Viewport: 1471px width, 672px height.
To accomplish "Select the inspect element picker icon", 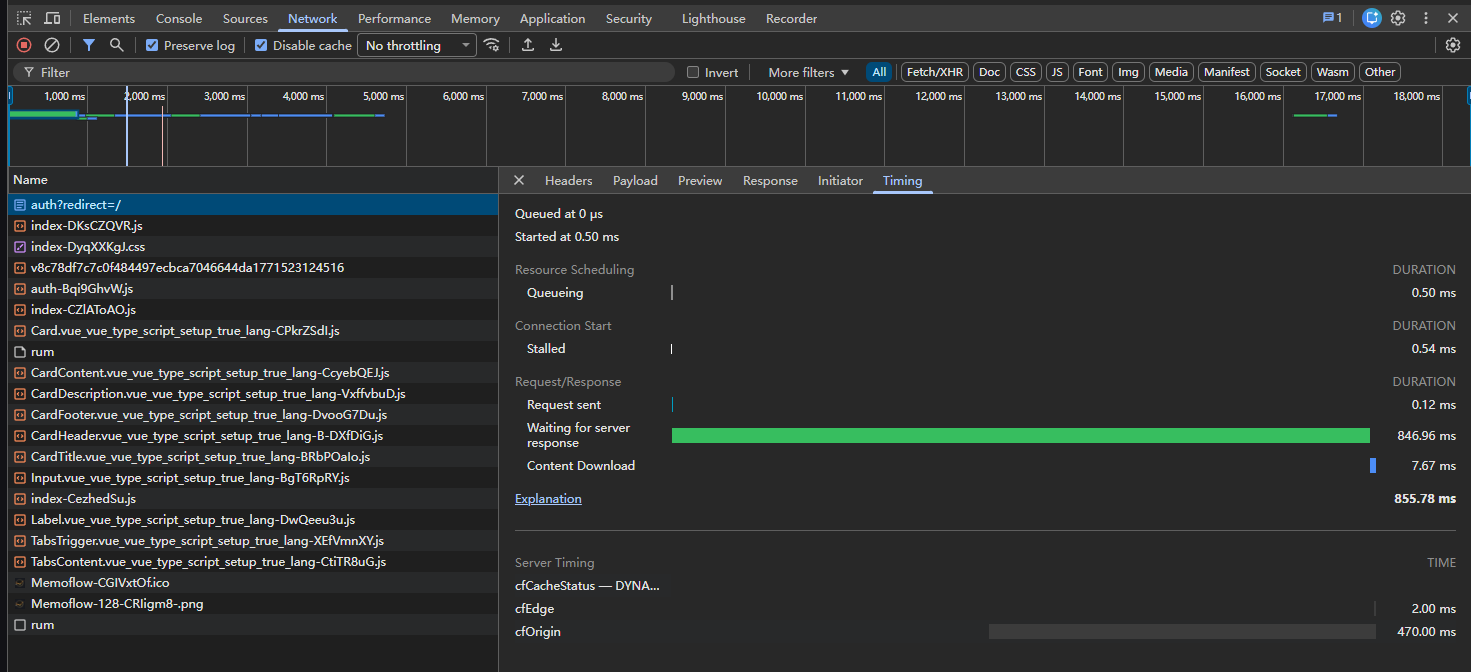I will coord(24,18).
